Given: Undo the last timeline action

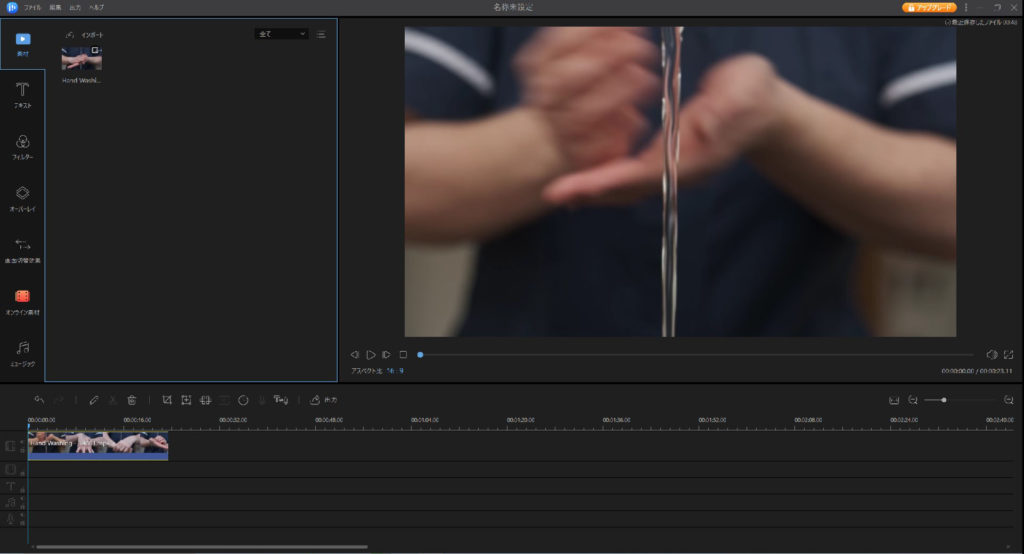Looking at the screenshot, I should pyautogui.click(x=39, y=400).
